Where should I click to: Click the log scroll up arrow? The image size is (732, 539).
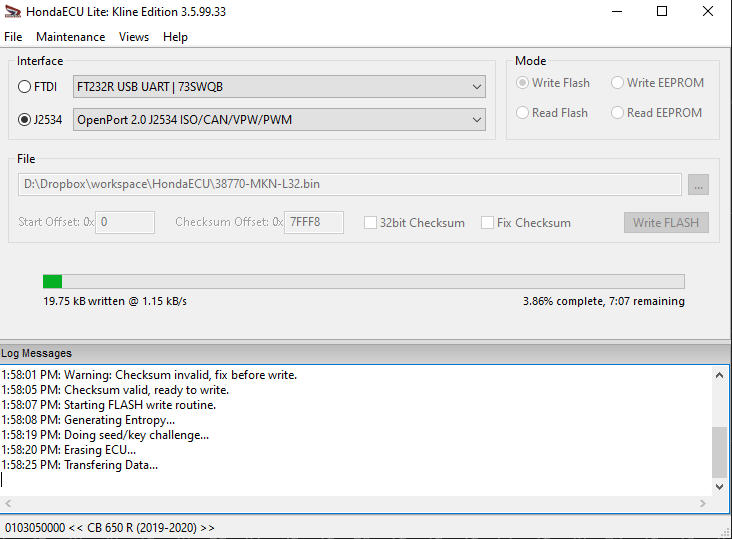point(719,375)
